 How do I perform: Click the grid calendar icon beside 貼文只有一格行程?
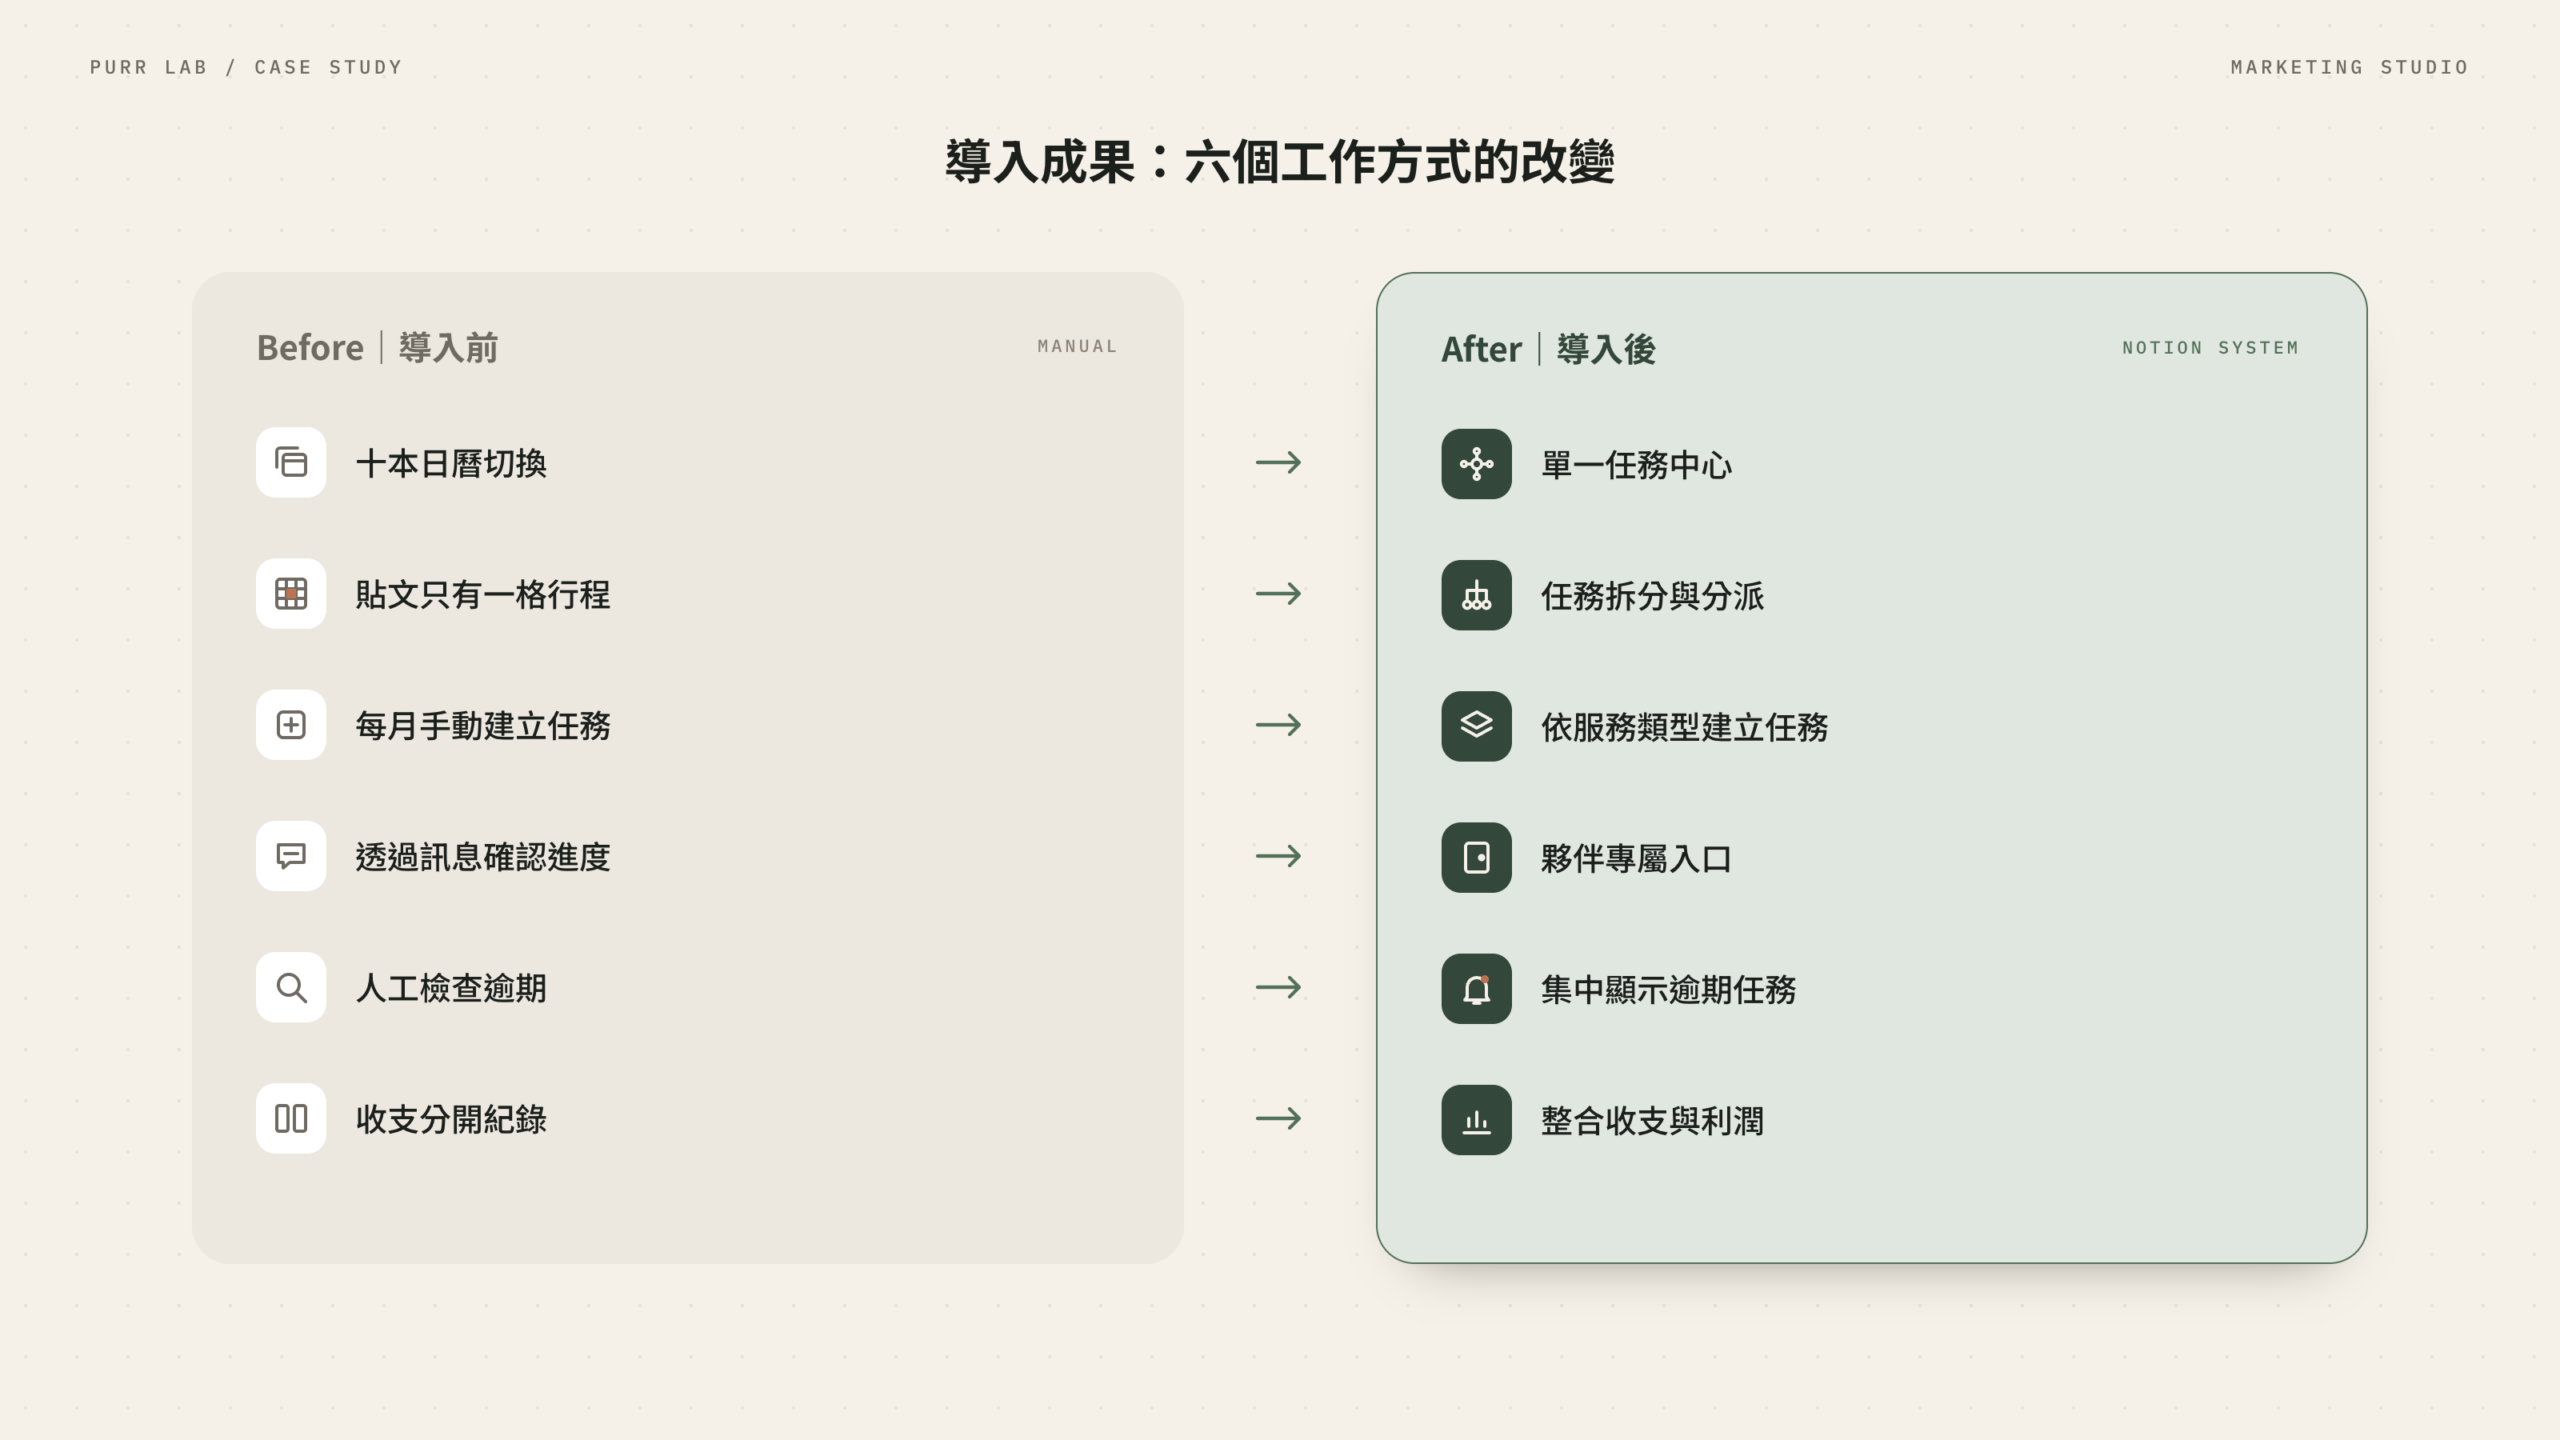pos(291,594)
